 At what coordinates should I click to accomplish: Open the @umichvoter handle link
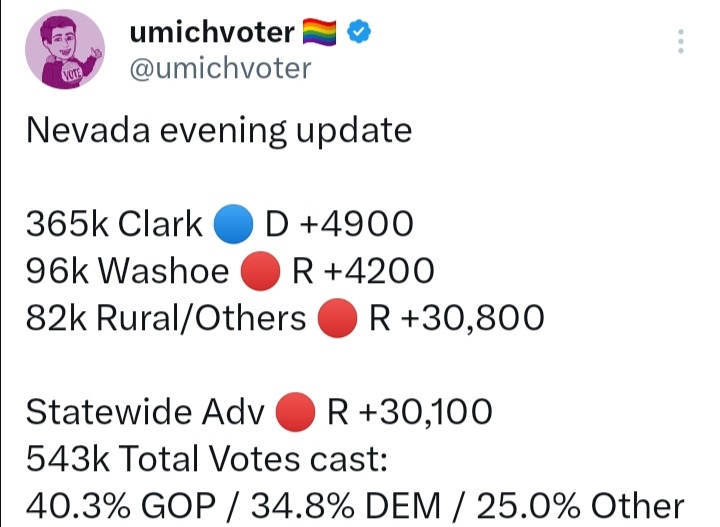tap(220, 68)
